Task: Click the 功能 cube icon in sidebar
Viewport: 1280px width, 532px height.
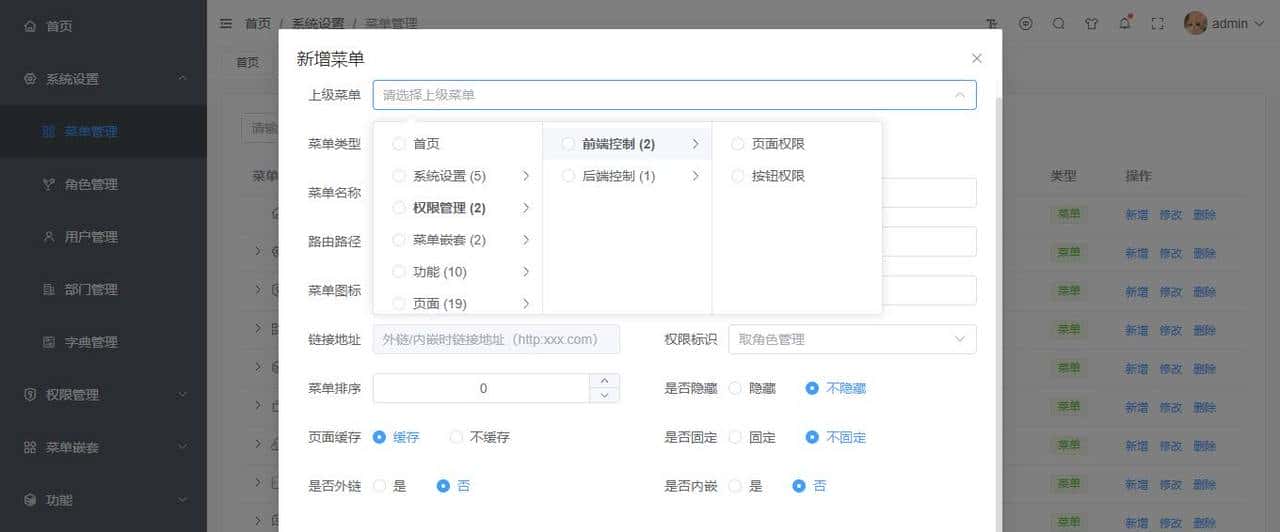Action: [30, 500]
